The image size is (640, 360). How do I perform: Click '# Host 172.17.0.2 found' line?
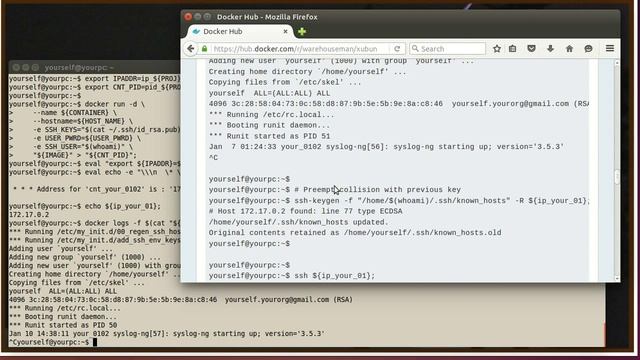(x=305, y=211)
